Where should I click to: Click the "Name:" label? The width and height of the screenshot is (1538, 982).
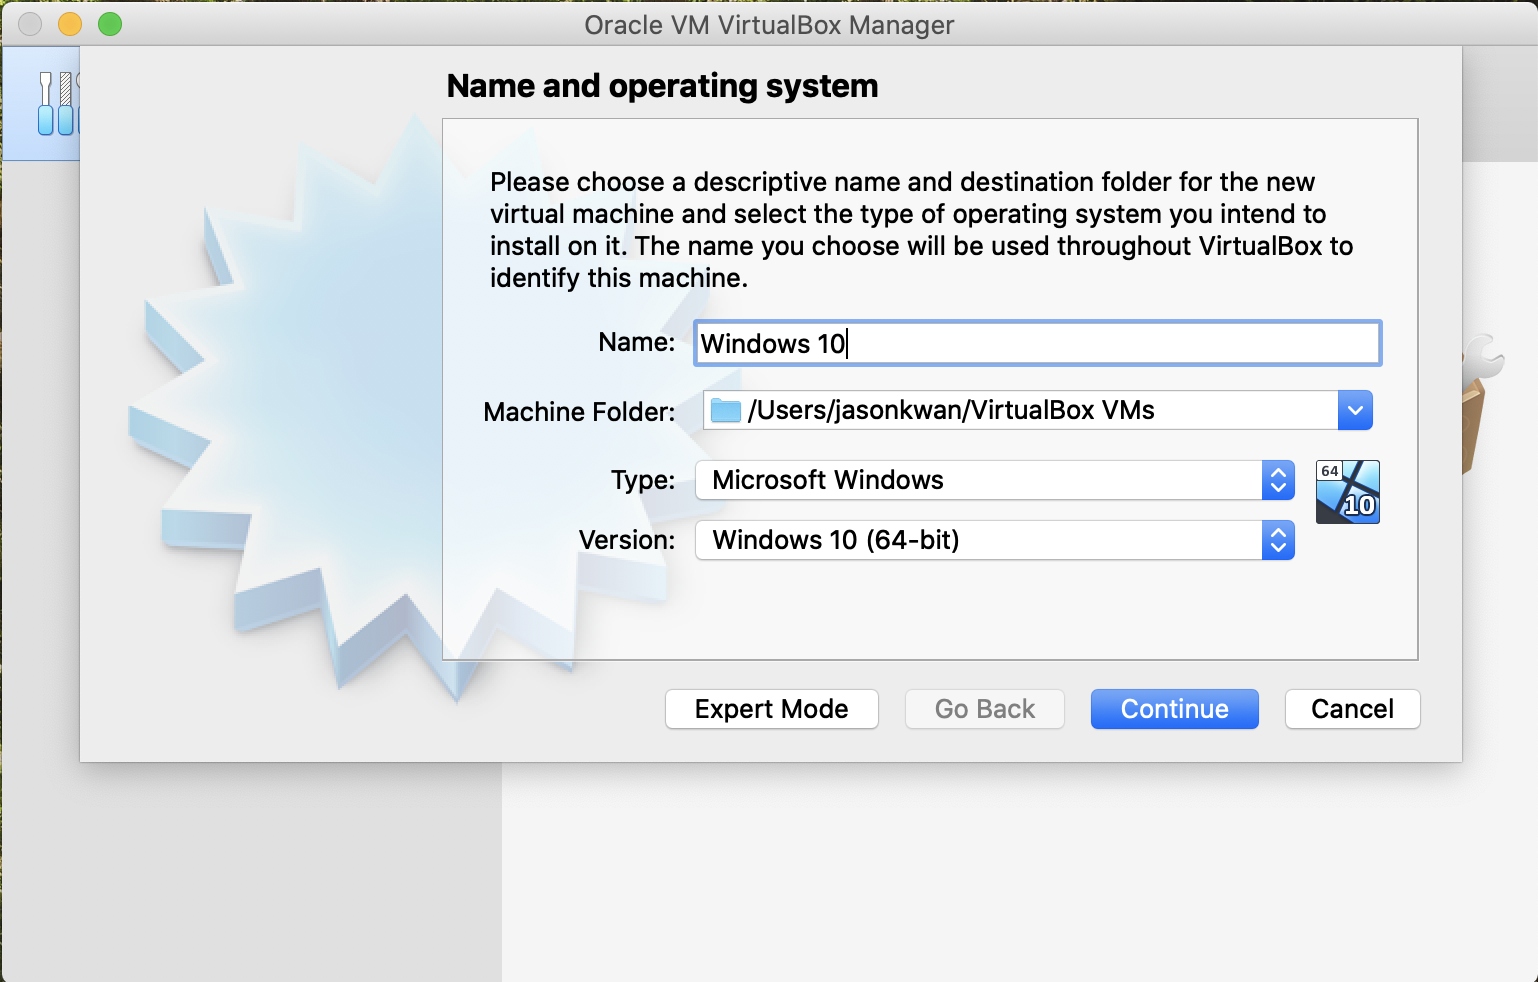coord(637,342)
